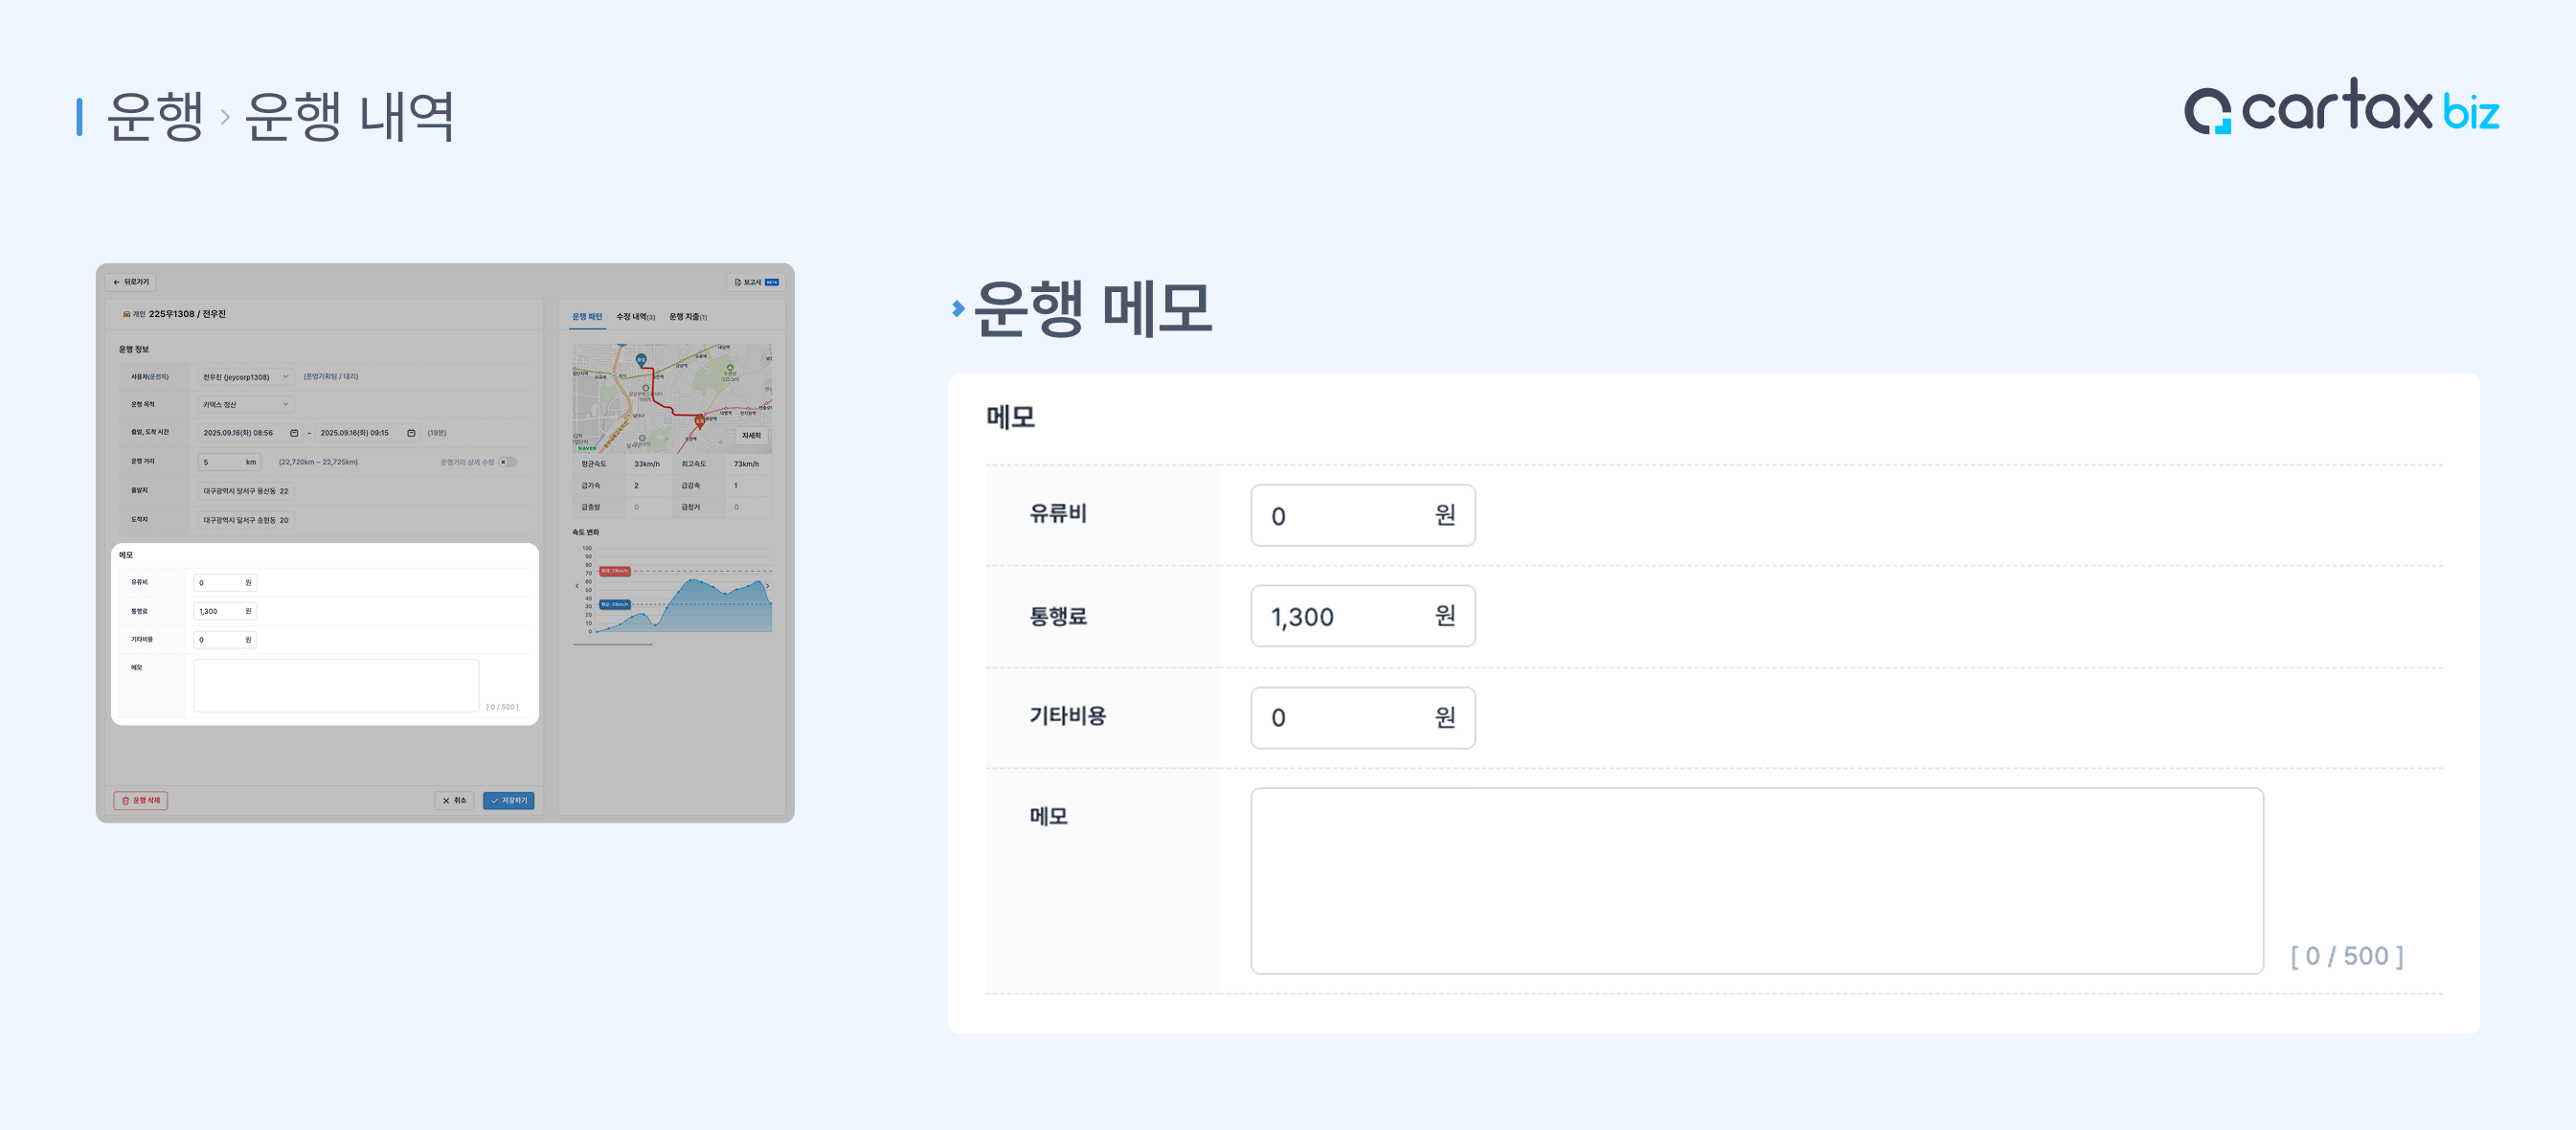
Task: Click the 뒤로가기 back arrow button
Action: click(x=131, y=282)
